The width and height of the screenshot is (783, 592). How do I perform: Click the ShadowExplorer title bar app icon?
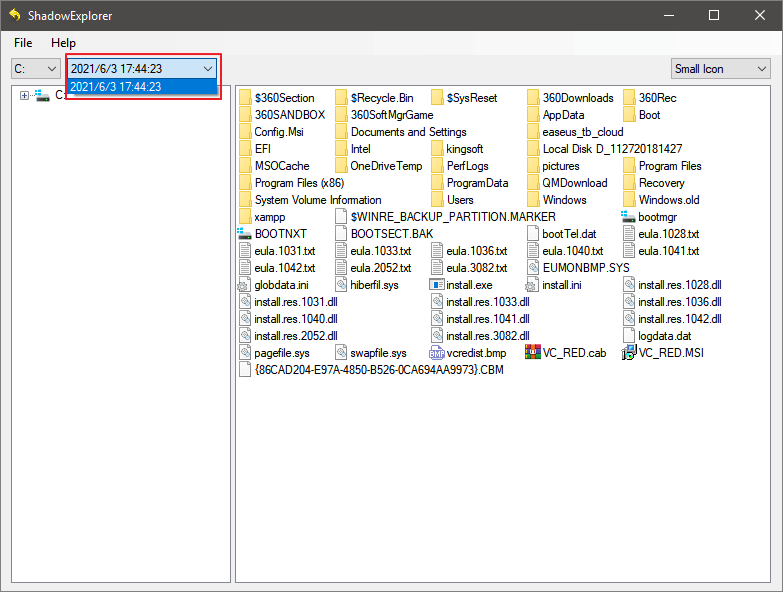pos(15,15)
